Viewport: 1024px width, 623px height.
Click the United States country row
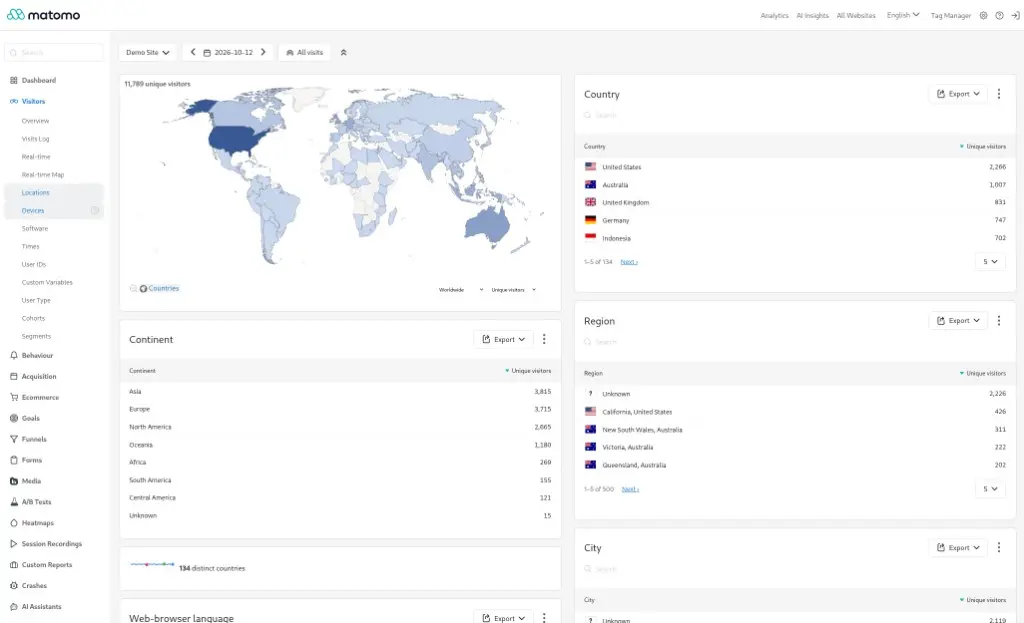(x=795, y=167)
